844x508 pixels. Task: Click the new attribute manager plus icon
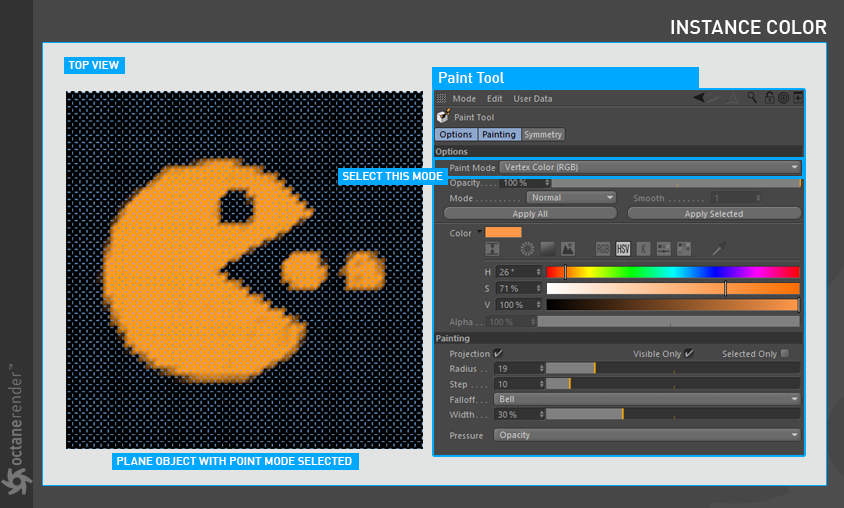click(797, 97)
